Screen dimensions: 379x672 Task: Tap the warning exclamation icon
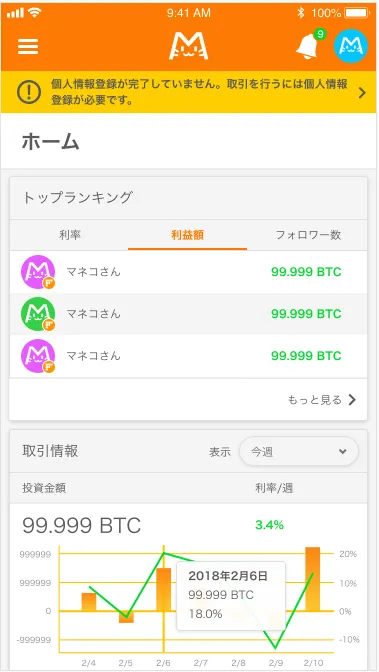(x=29, y=92)
